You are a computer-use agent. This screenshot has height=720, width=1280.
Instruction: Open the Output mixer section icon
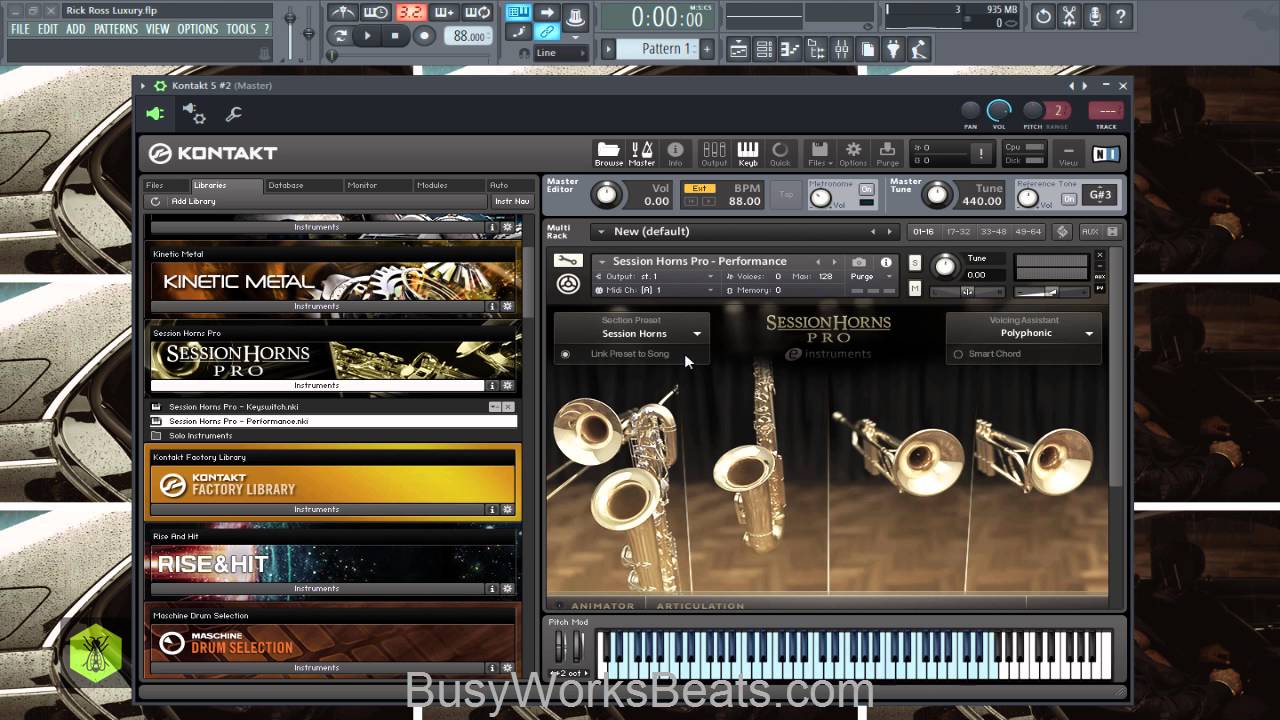tap(714, 153)
